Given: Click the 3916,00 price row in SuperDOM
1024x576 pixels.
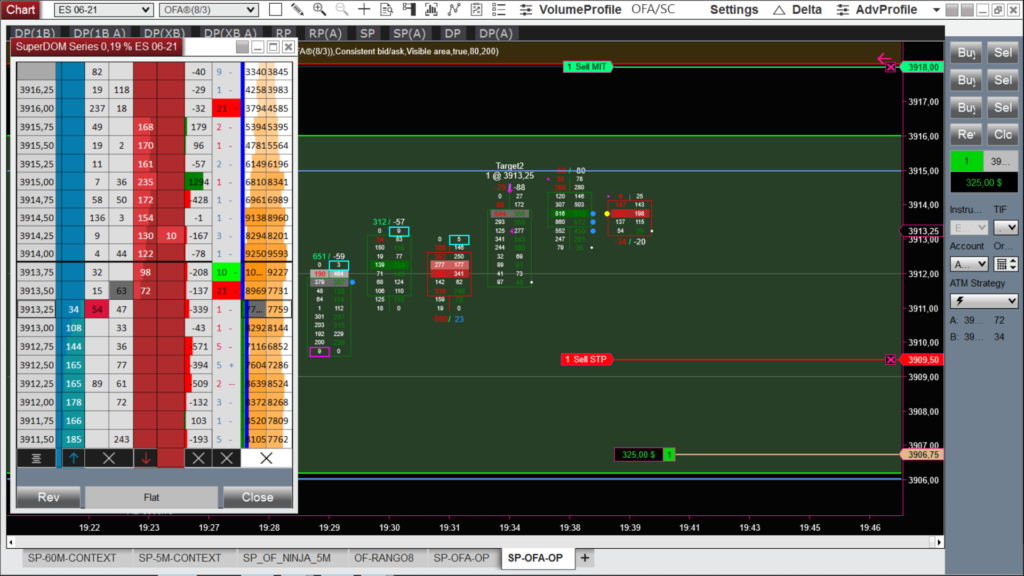Looking at the screenshot, I should (37, 108).
